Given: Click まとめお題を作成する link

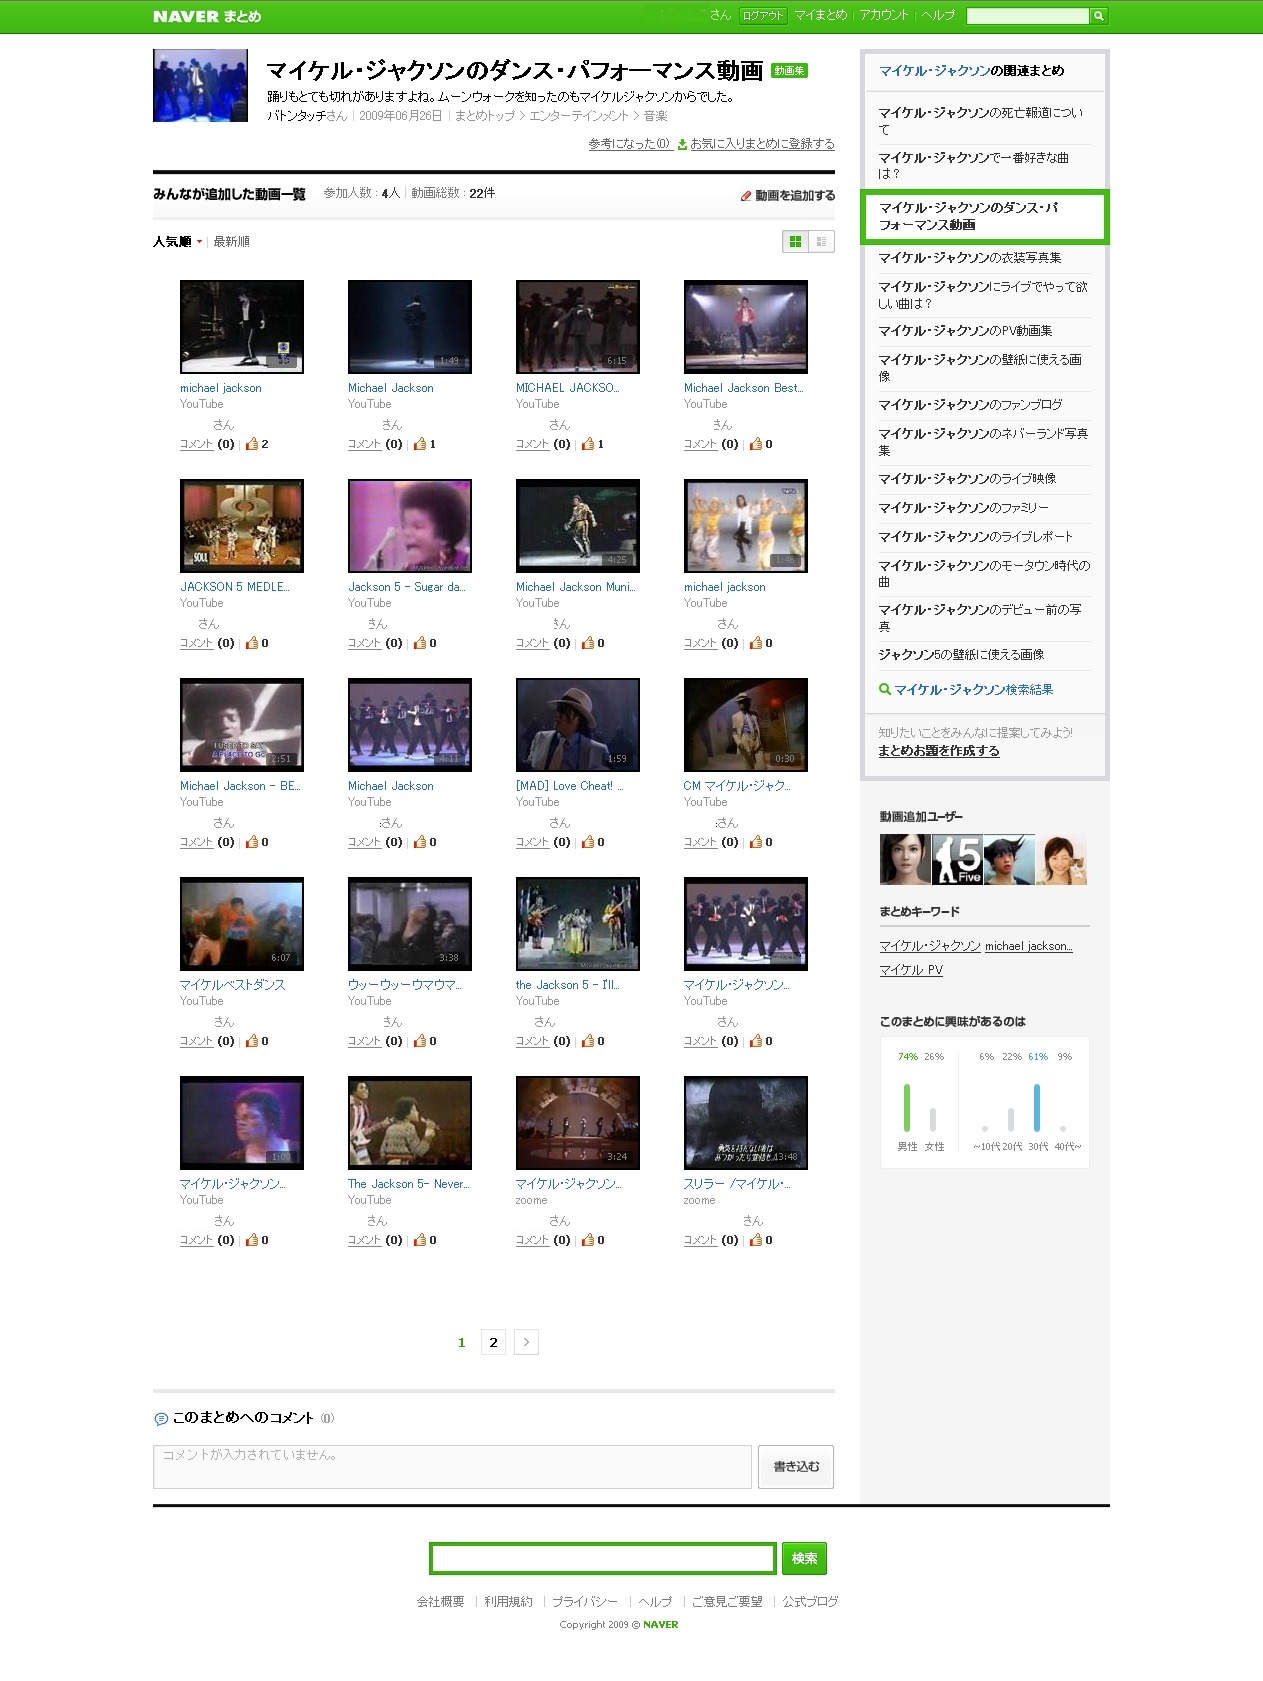Looking at the screenshot, I should (939, 751).
